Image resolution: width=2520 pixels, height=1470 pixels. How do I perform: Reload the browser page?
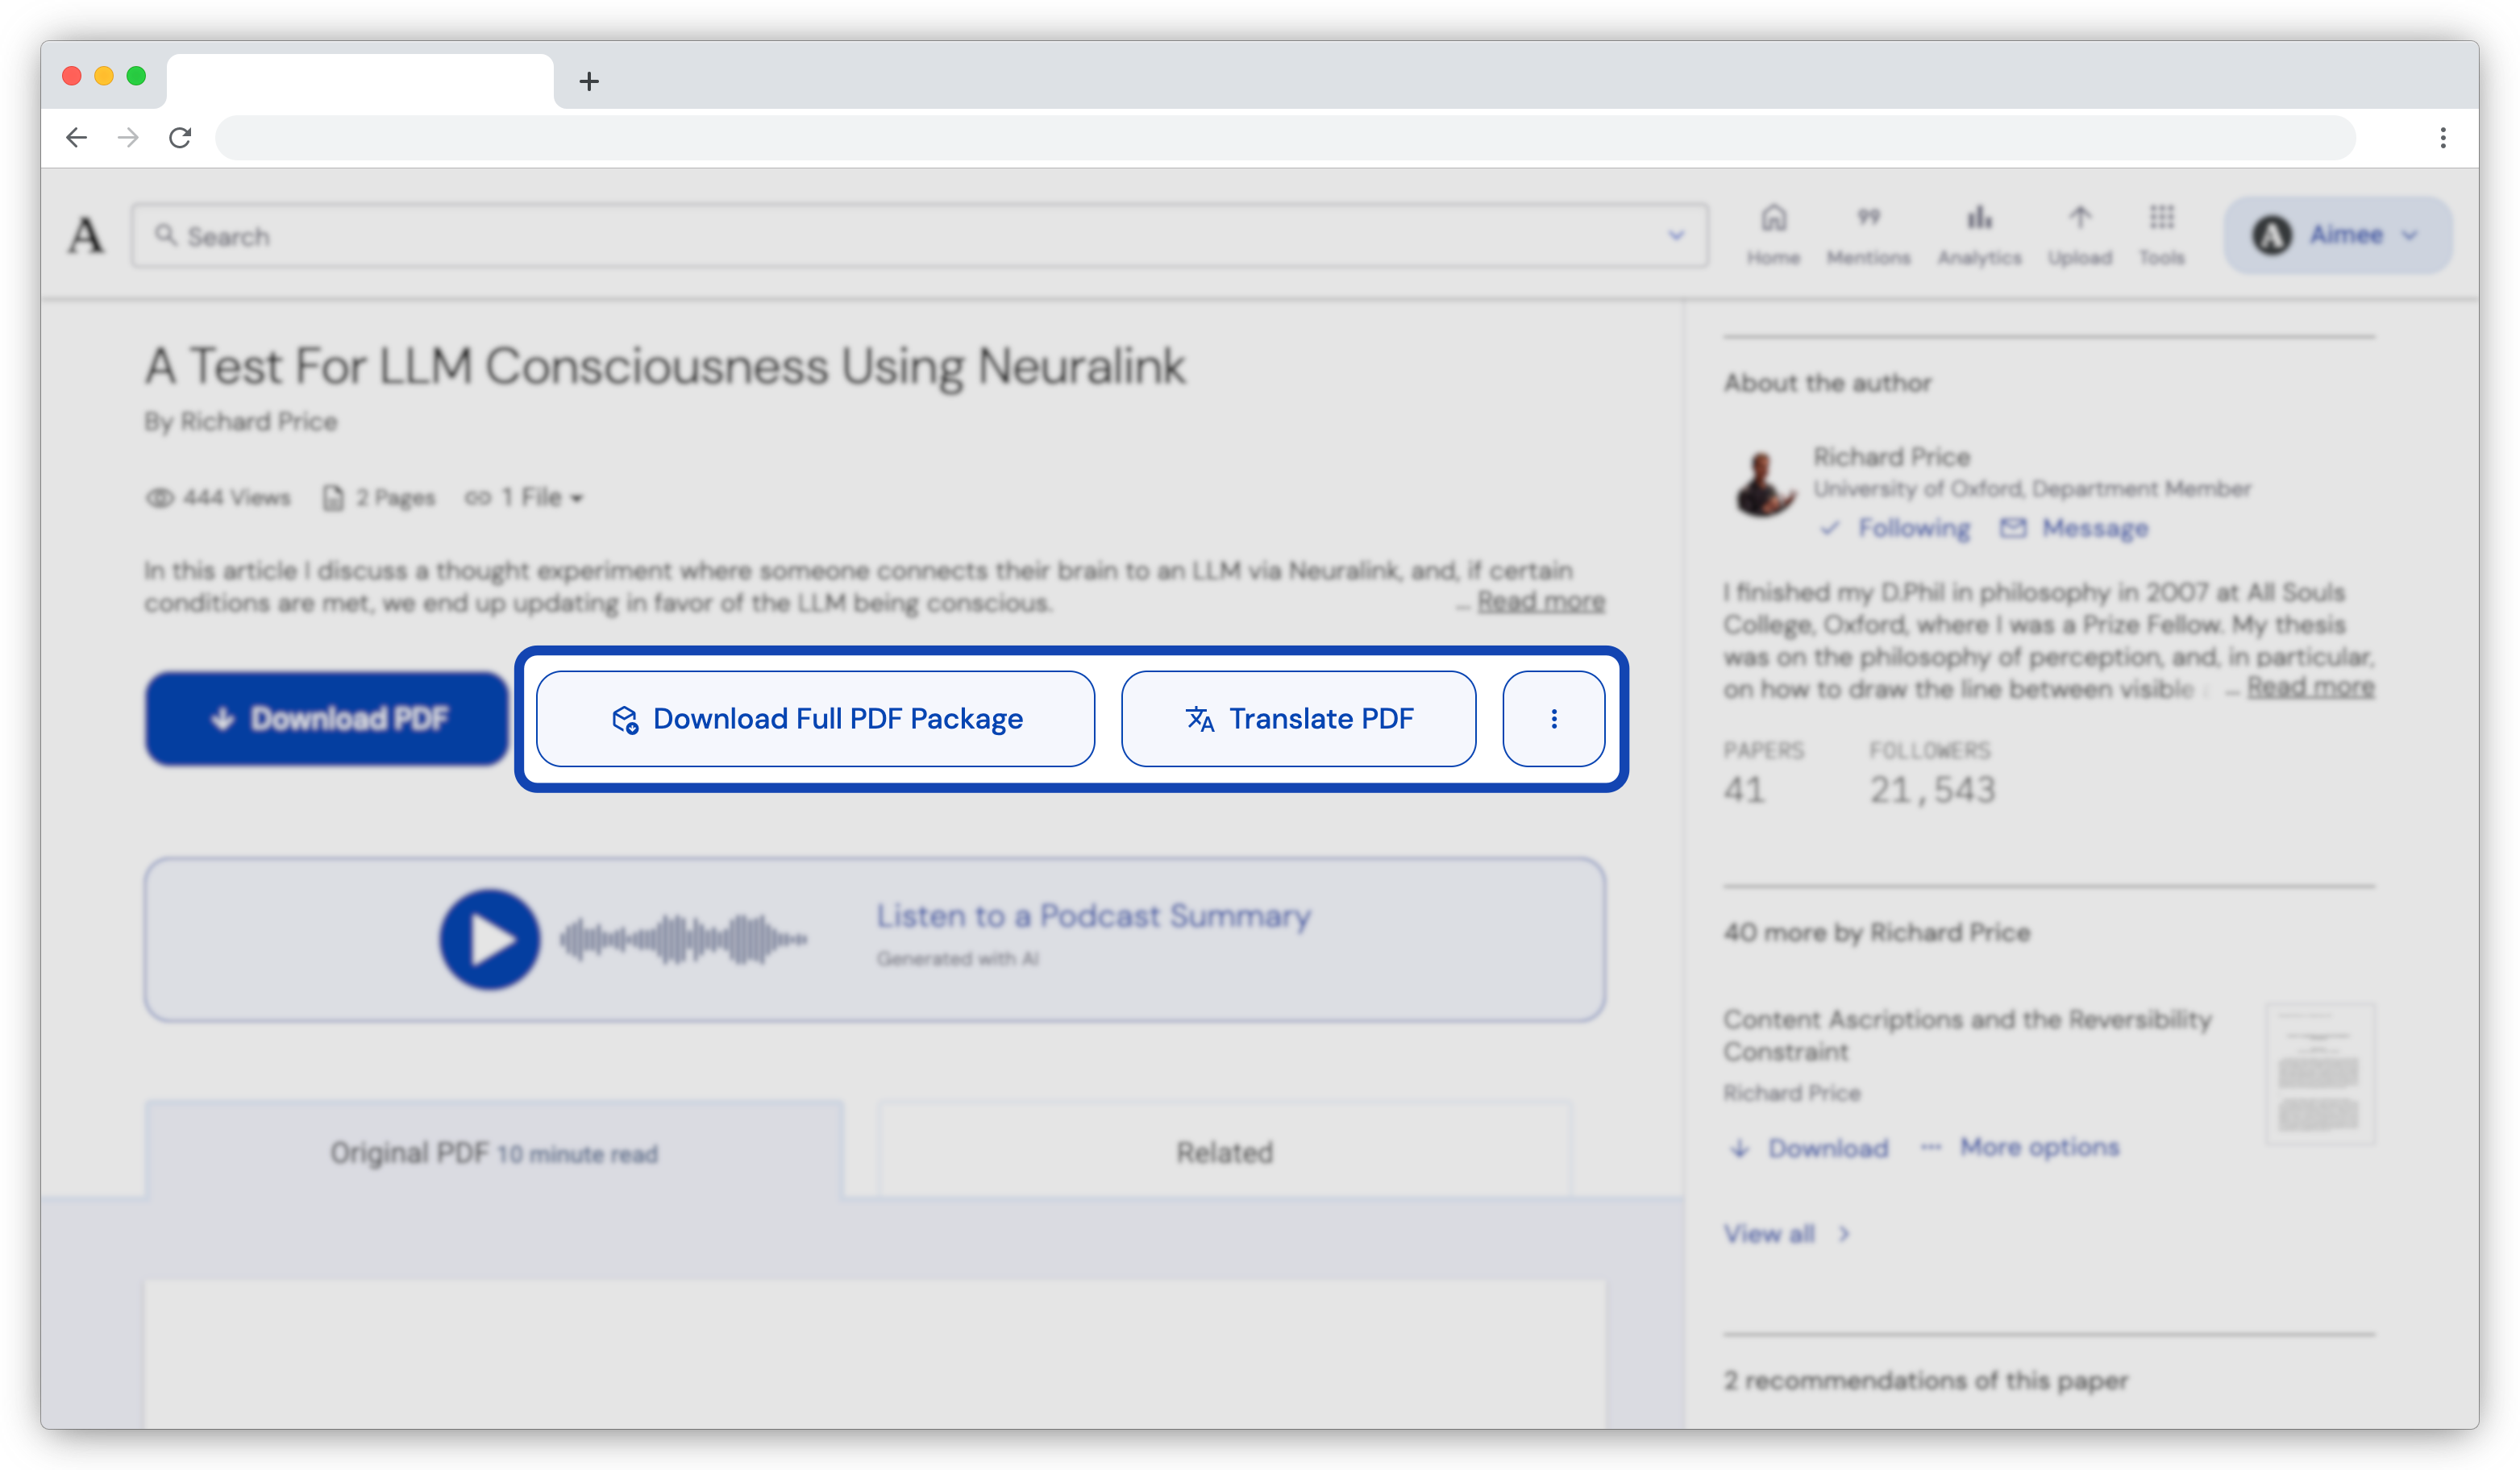point(180,137)
